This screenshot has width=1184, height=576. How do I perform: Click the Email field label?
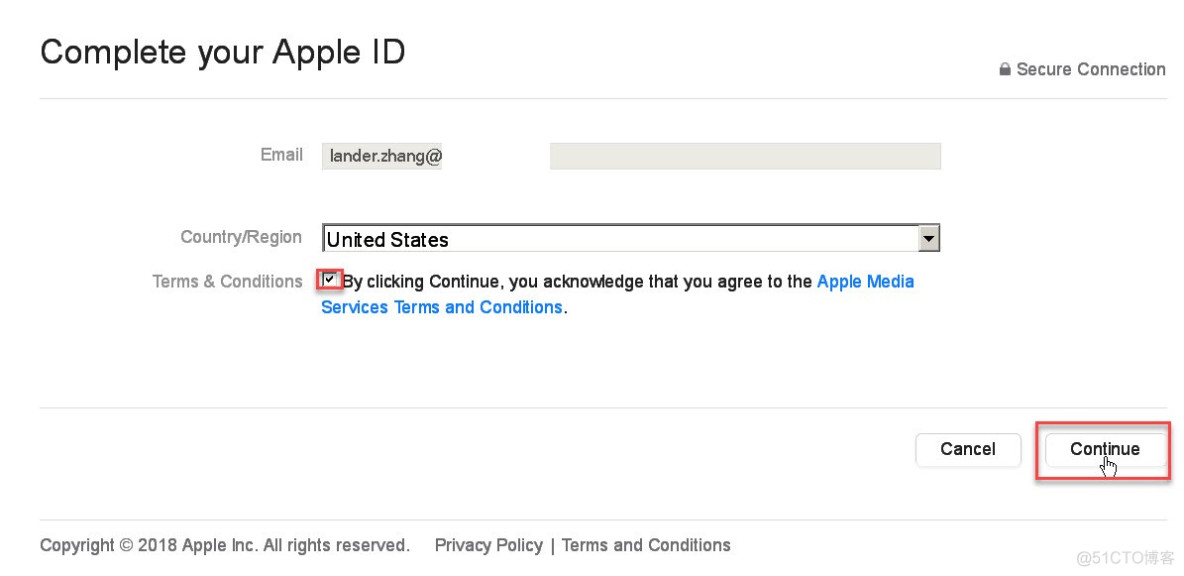[x=282, y=155]
